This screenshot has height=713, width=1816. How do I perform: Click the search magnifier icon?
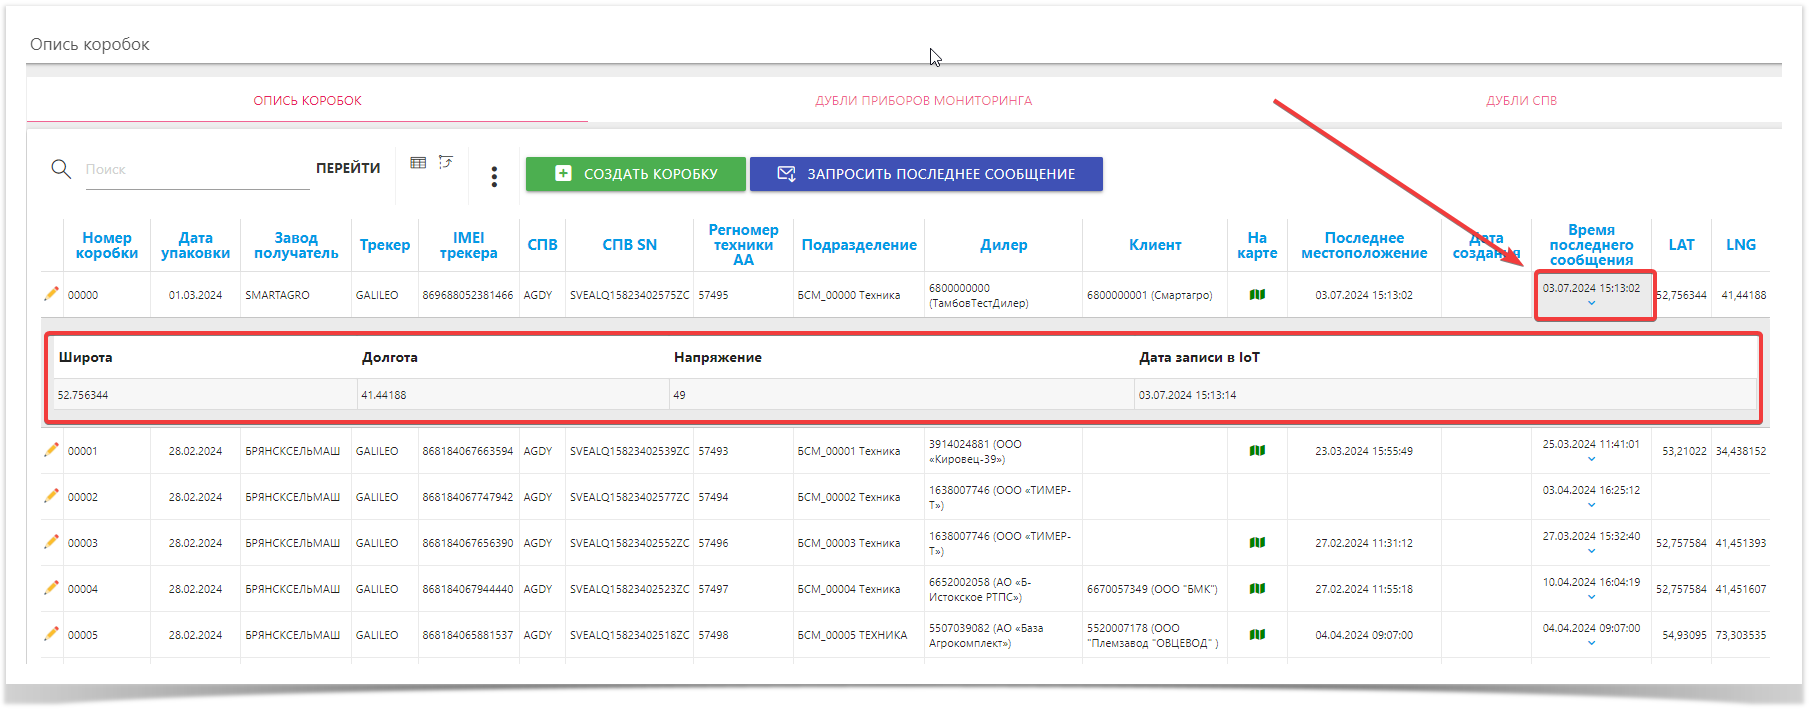pos(61,169)
